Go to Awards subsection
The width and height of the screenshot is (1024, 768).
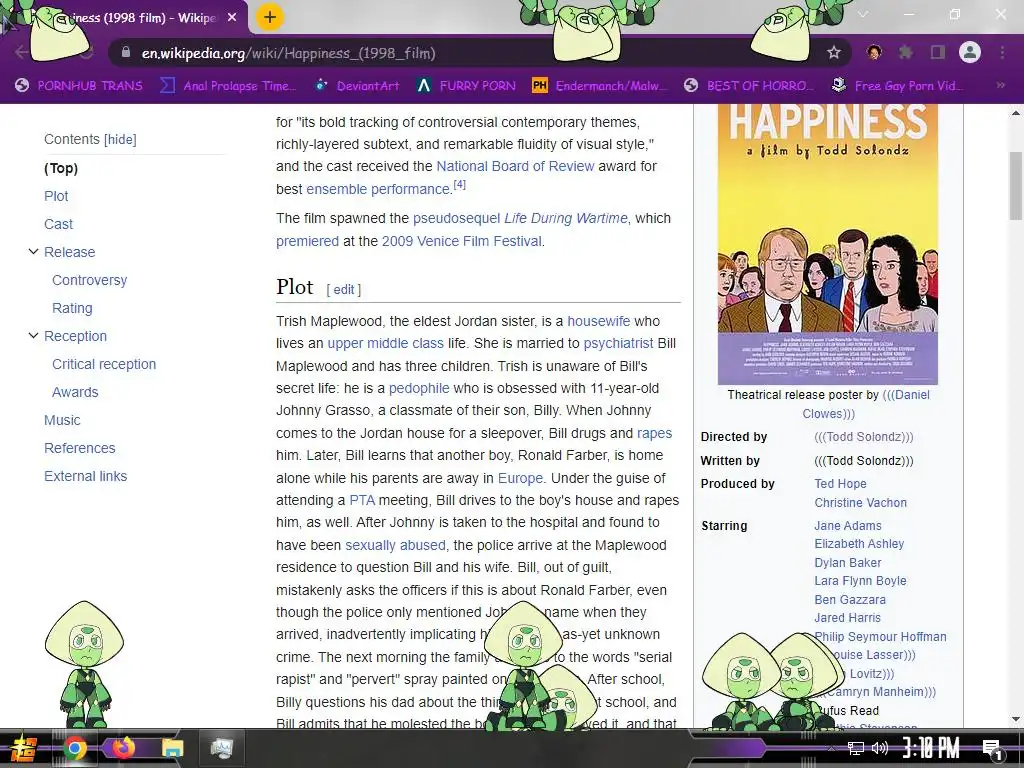(x=75, y=392)
